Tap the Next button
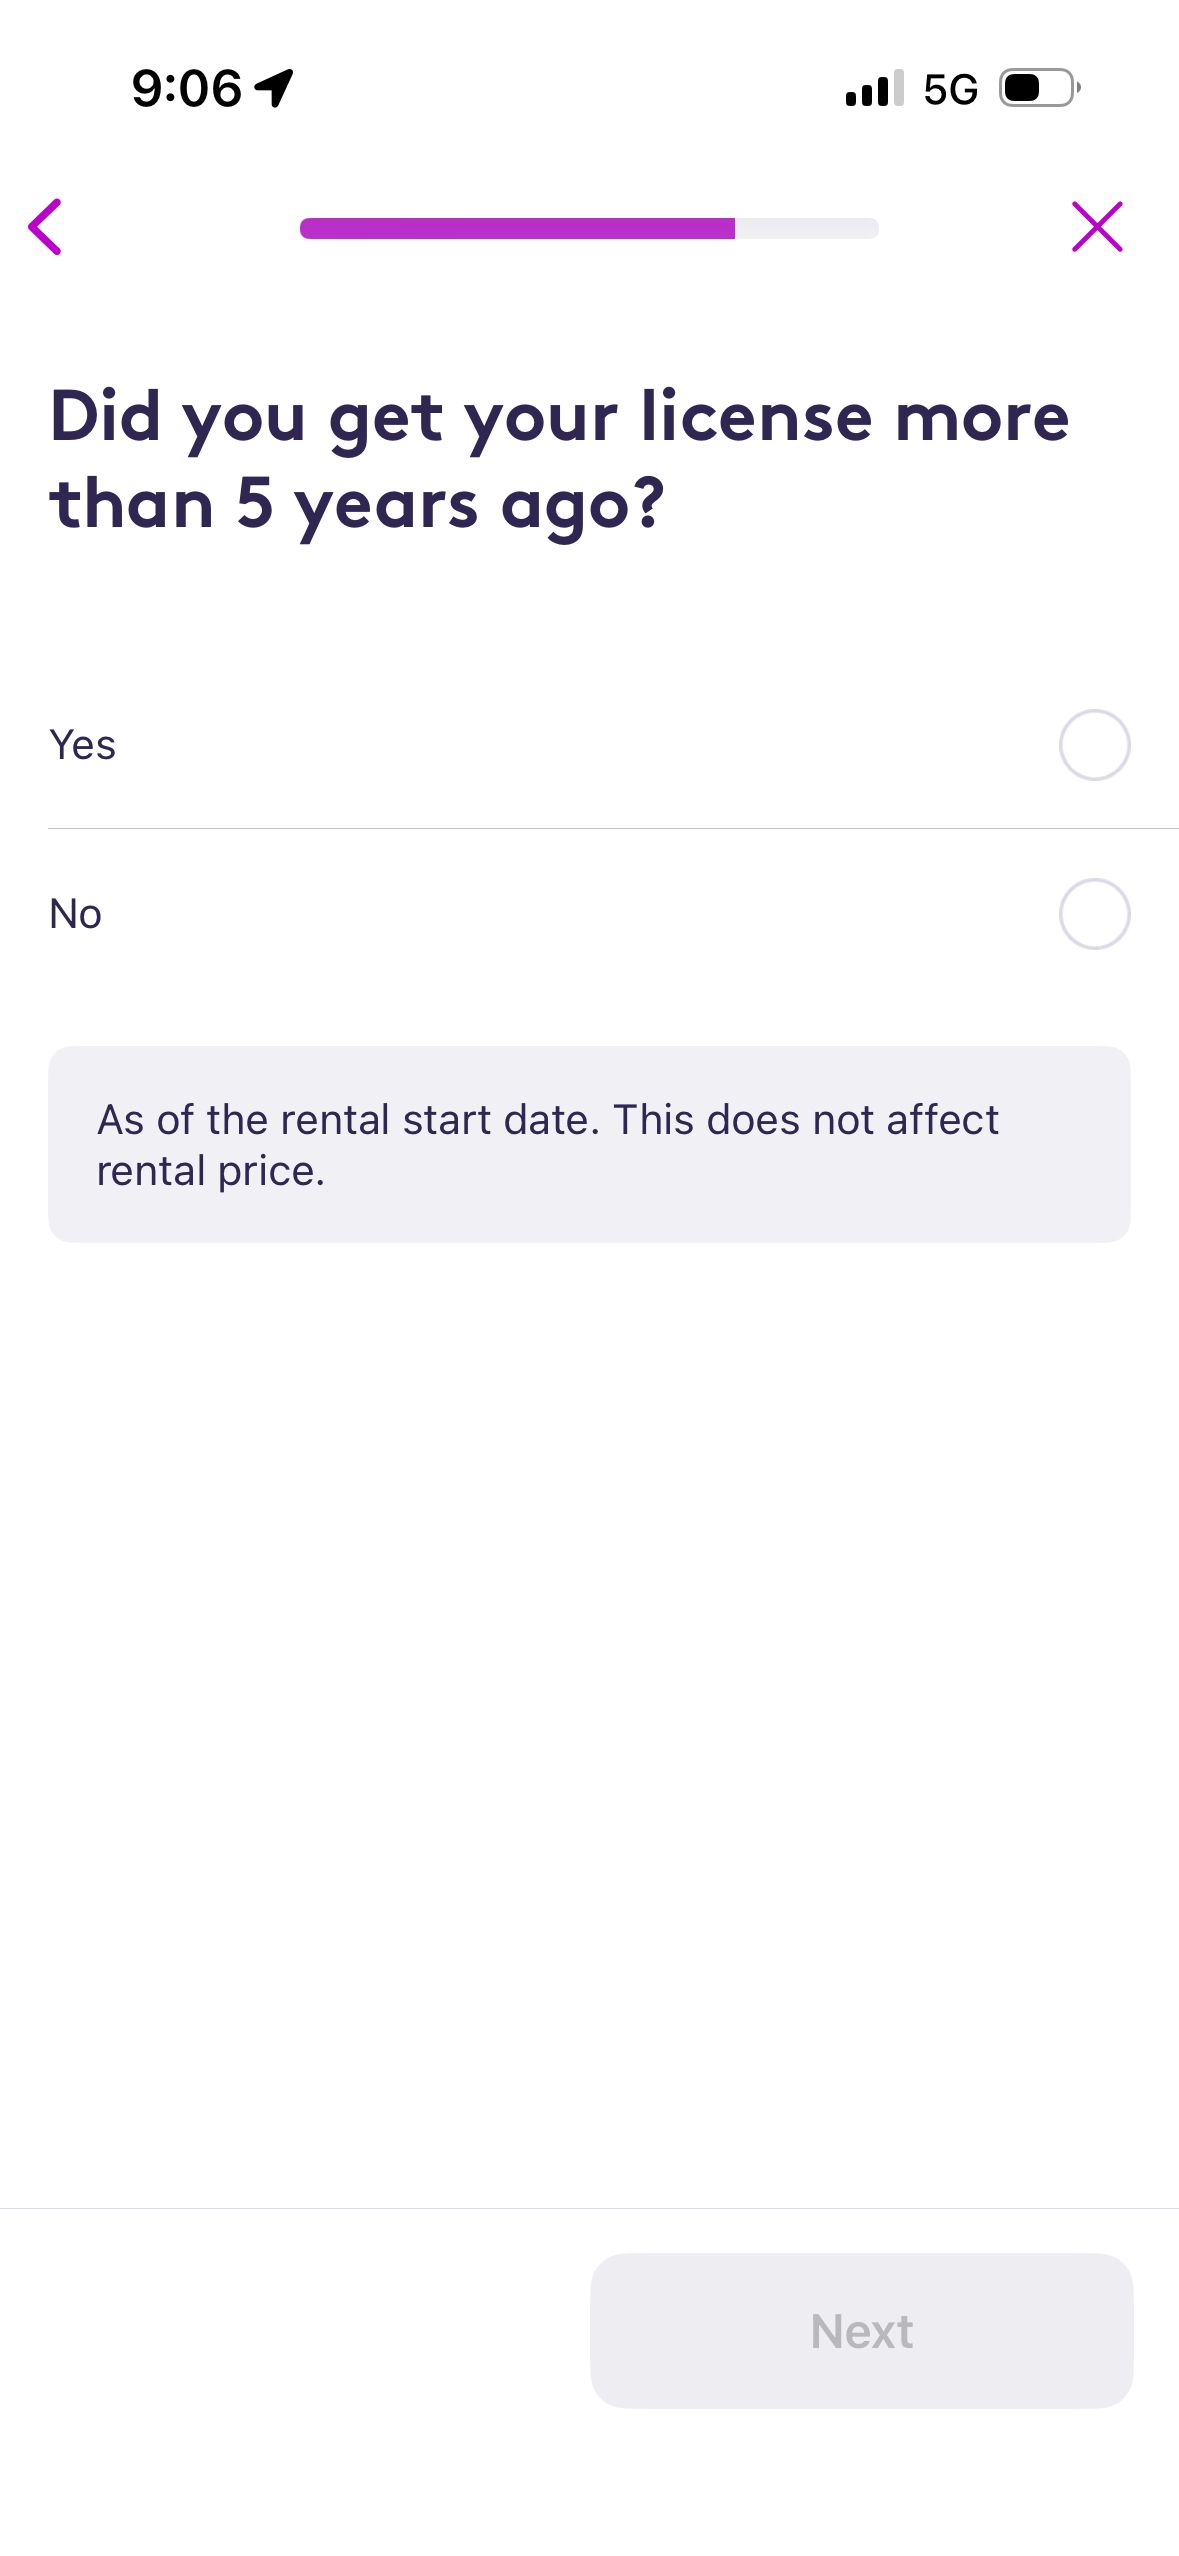 pyautogui.click(x=861, y=2330)
